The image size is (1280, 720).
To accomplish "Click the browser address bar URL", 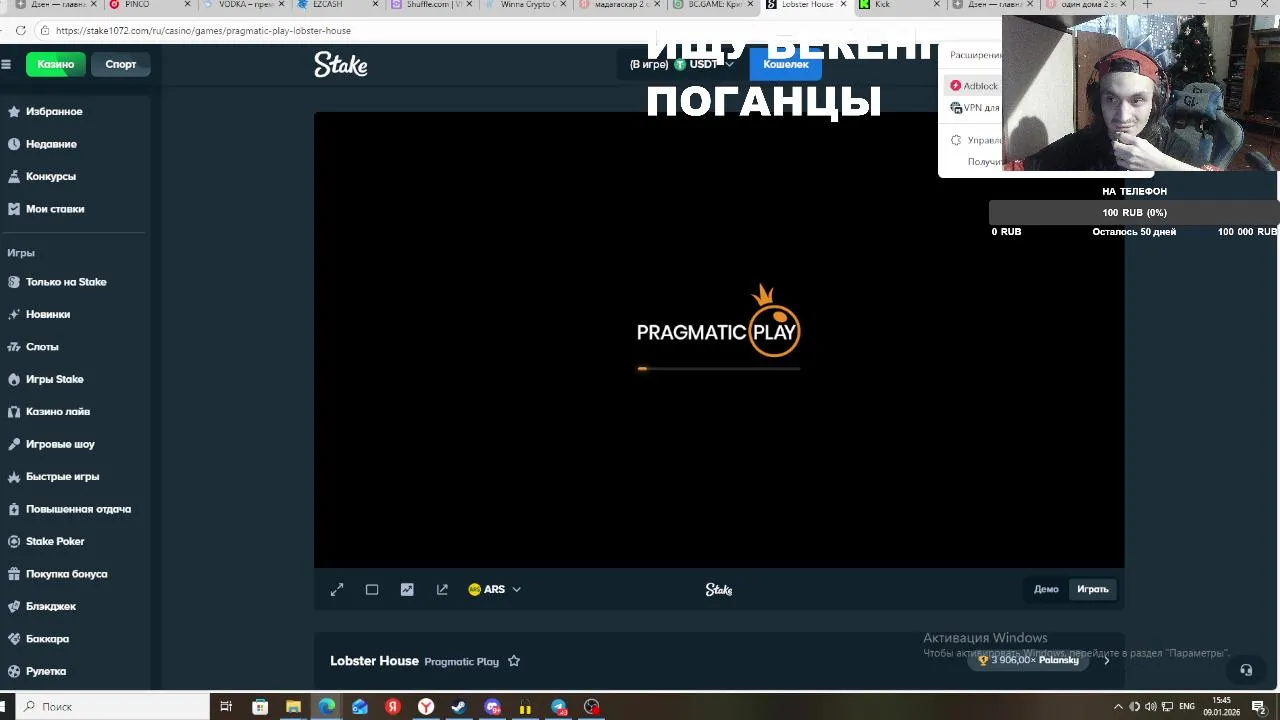I will [x=203, y=30].
